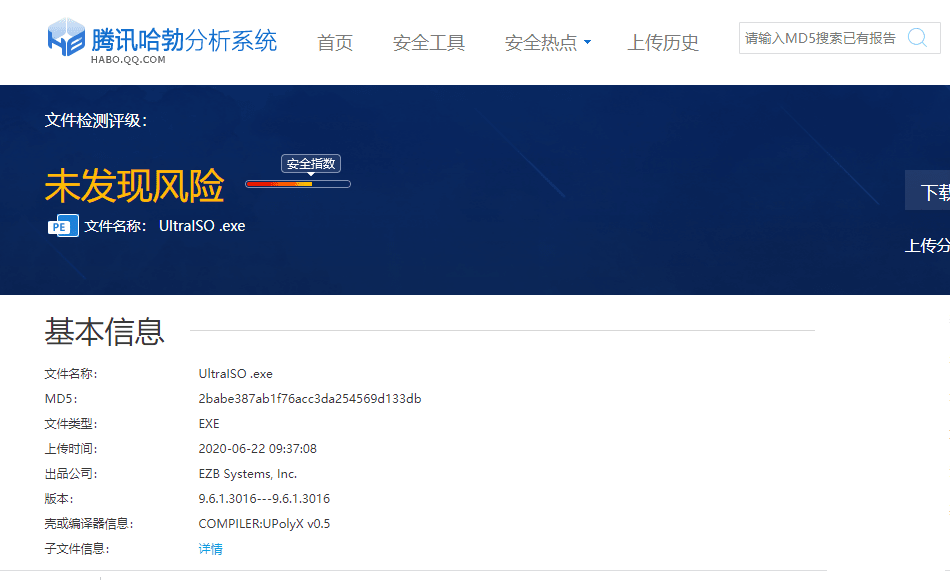This screenshot has height=580, width=950.
Task: Click the version value 9.6.1.3016---9.6.1.3016
Action: (x=264, y=499)
